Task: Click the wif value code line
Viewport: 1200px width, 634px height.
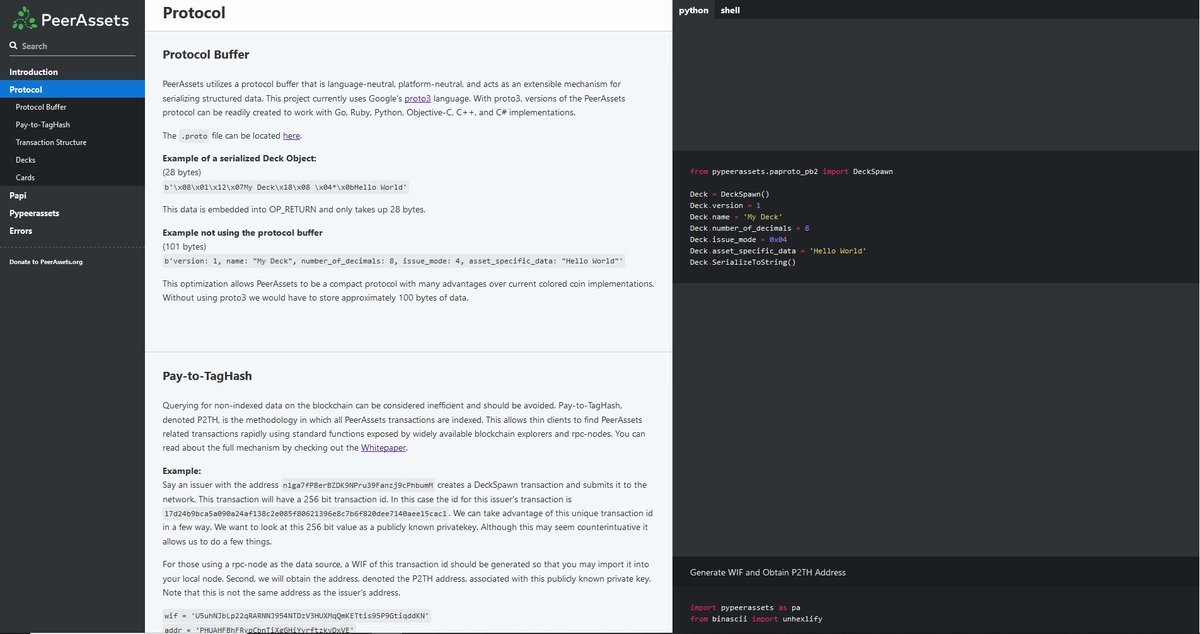Action: pyautogui.click(x=296, y=615)
